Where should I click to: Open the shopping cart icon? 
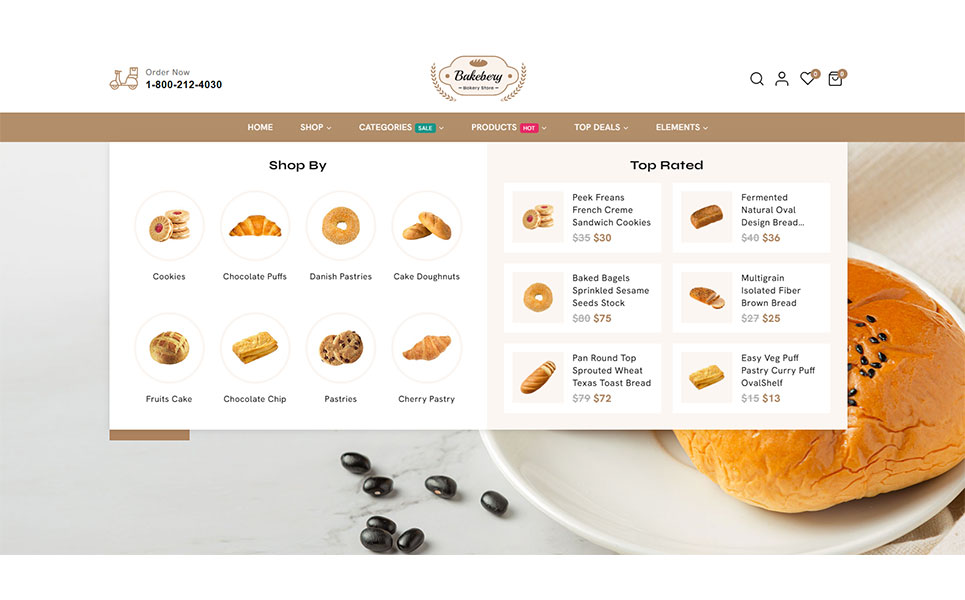pos(835,79)
